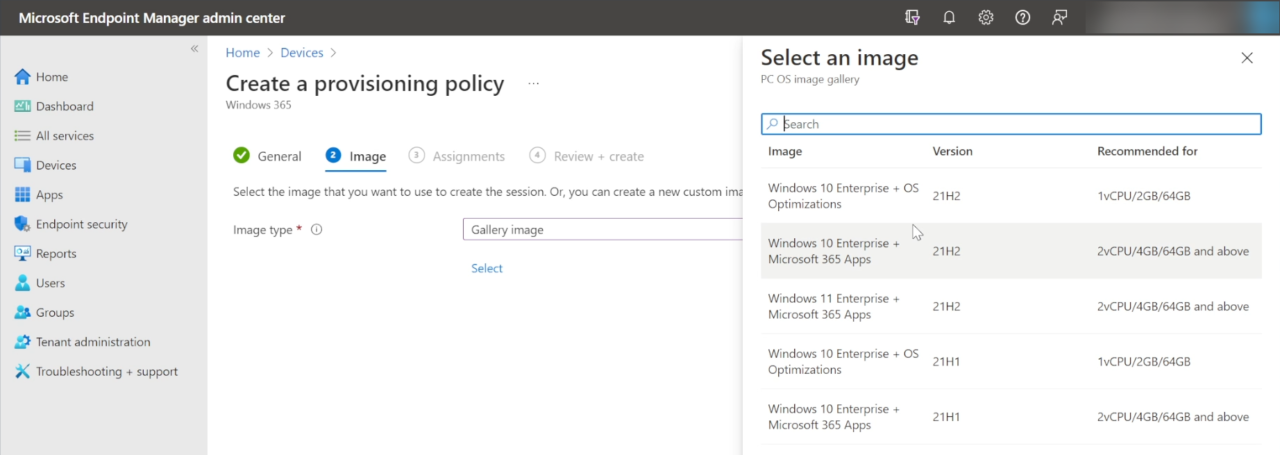The height and width of the screenshot is (455, 1280).
Task: Select Windows 10 Enterprise + Microsoft 365 Apps 21H2
Action: 1011,251
